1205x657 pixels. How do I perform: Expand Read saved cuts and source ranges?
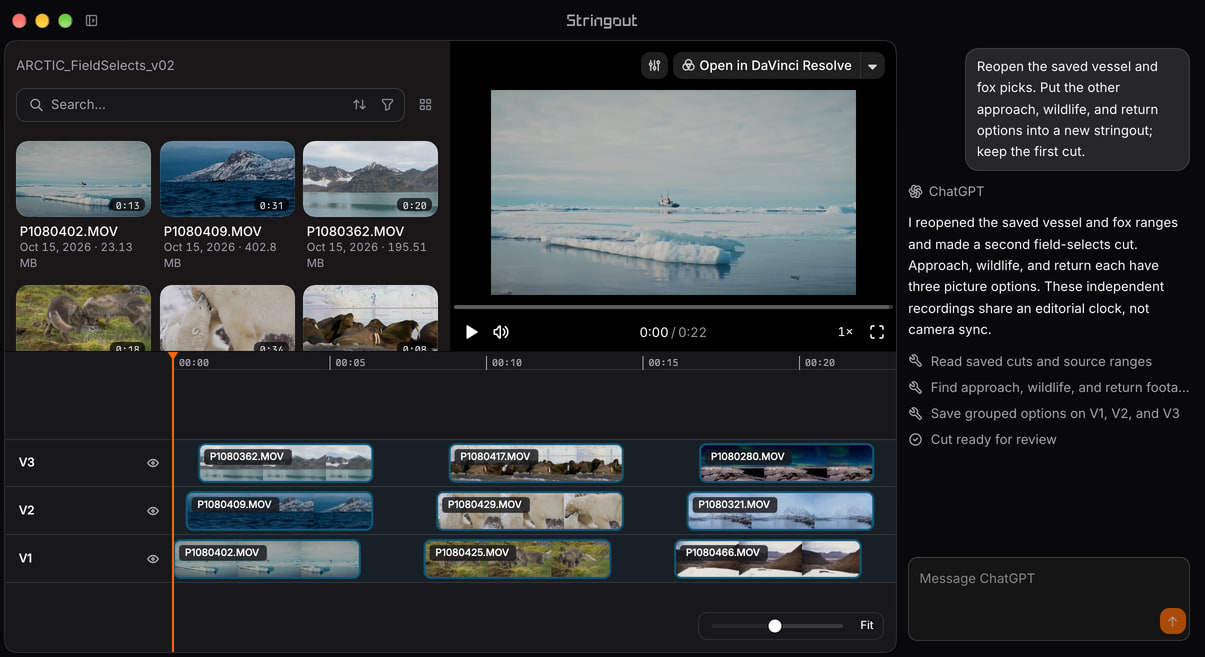(x=1030, y=362)
